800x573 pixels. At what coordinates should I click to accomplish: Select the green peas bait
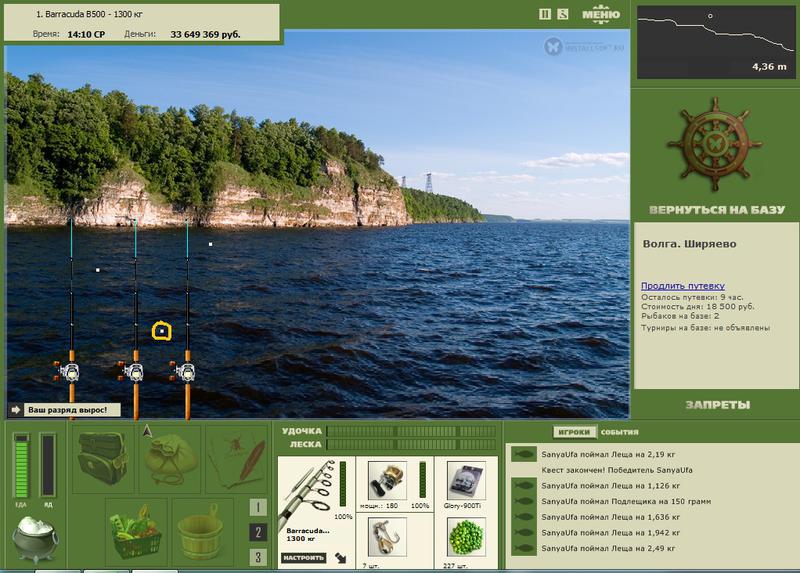[x=466, y=537]
